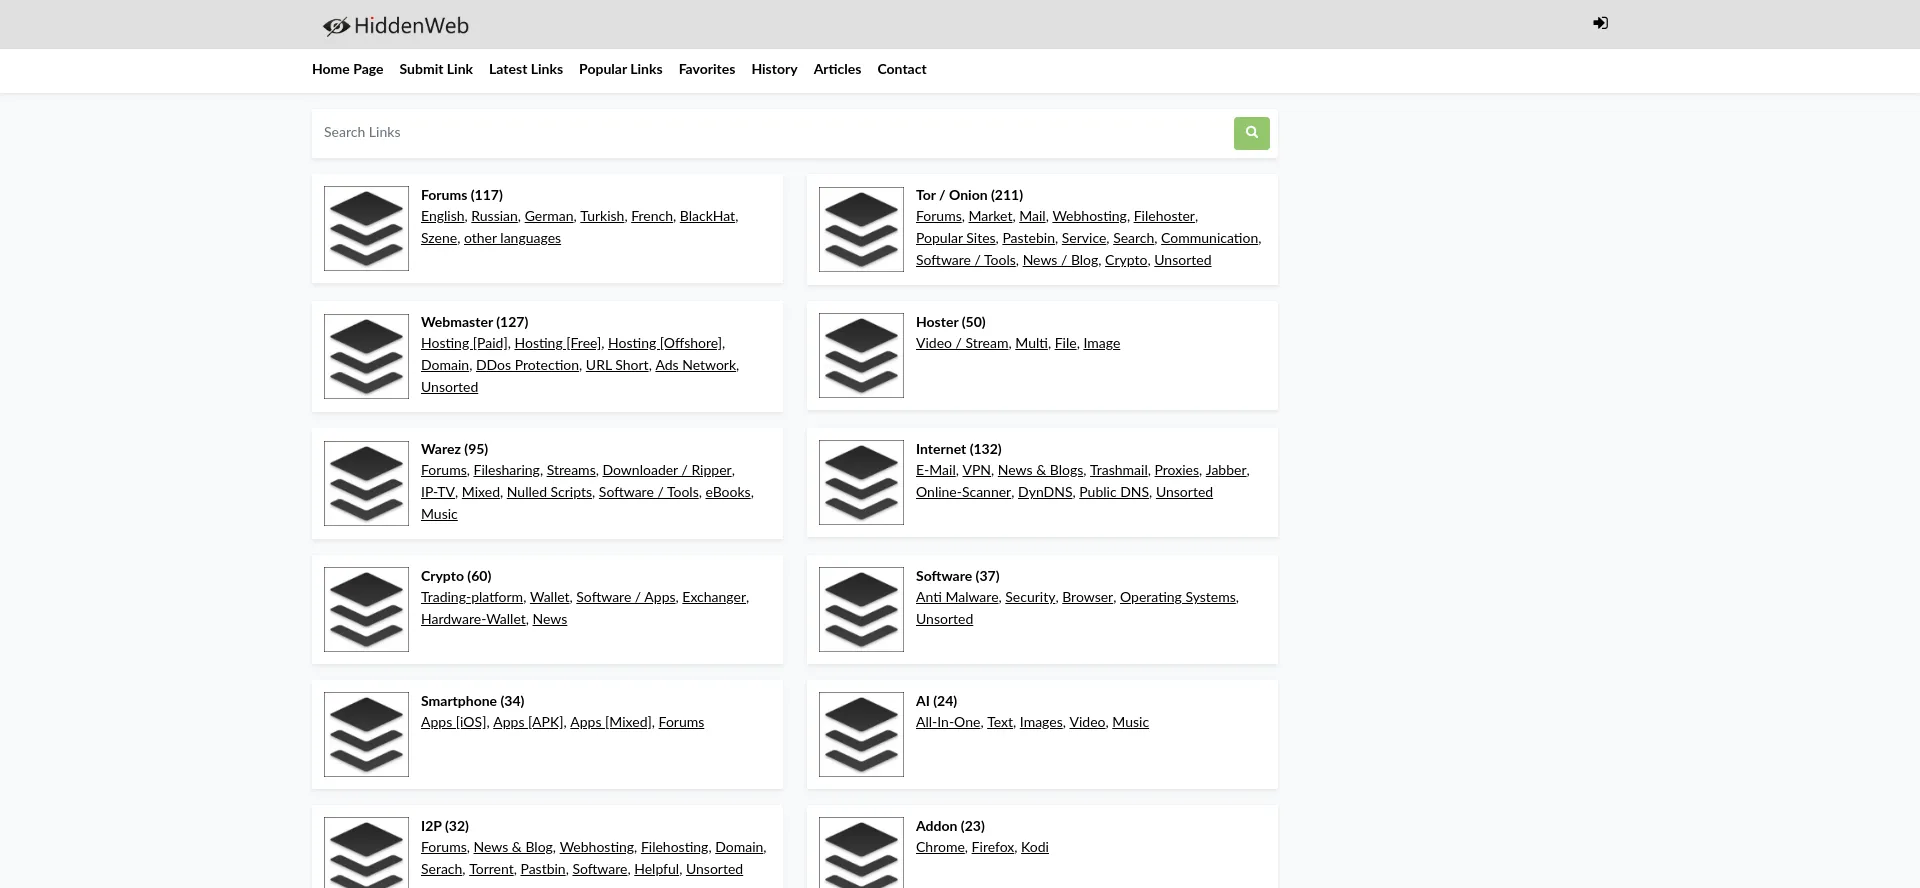
Task: Open the I2P category layers icon
Action: click(x=366, y=853)
